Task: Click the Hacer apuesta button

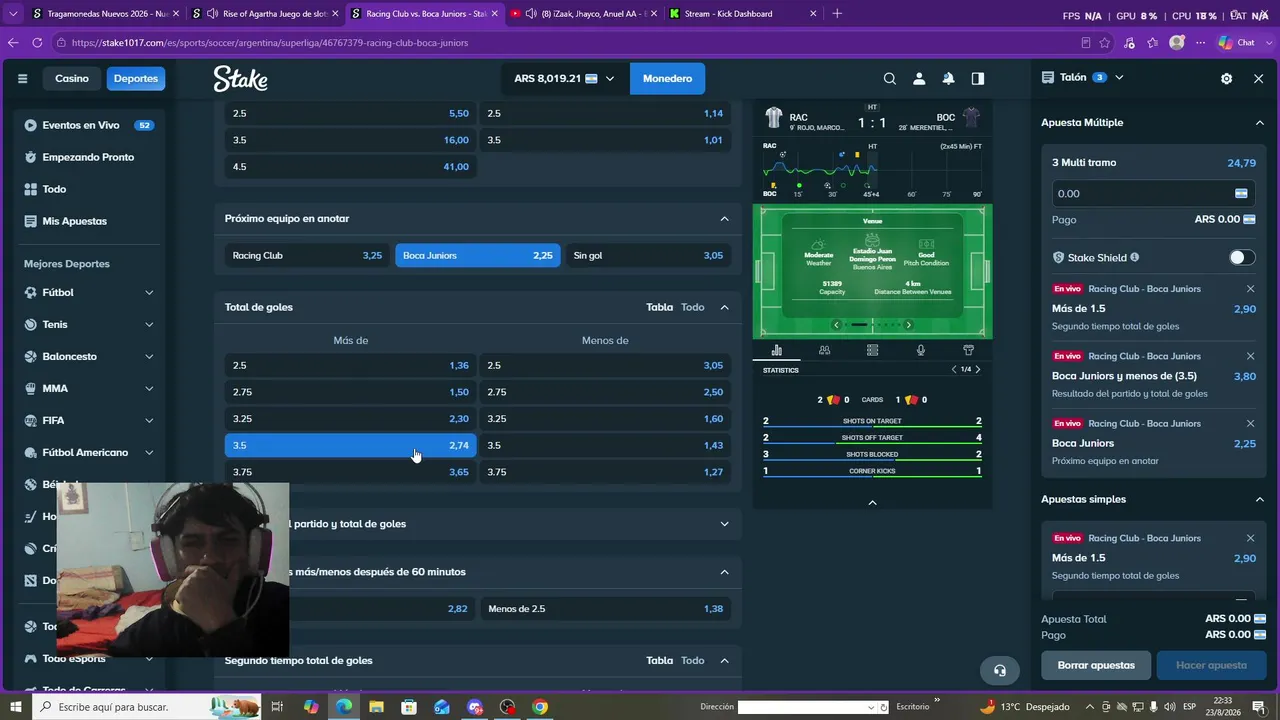Action: (x=1211, y=665)
